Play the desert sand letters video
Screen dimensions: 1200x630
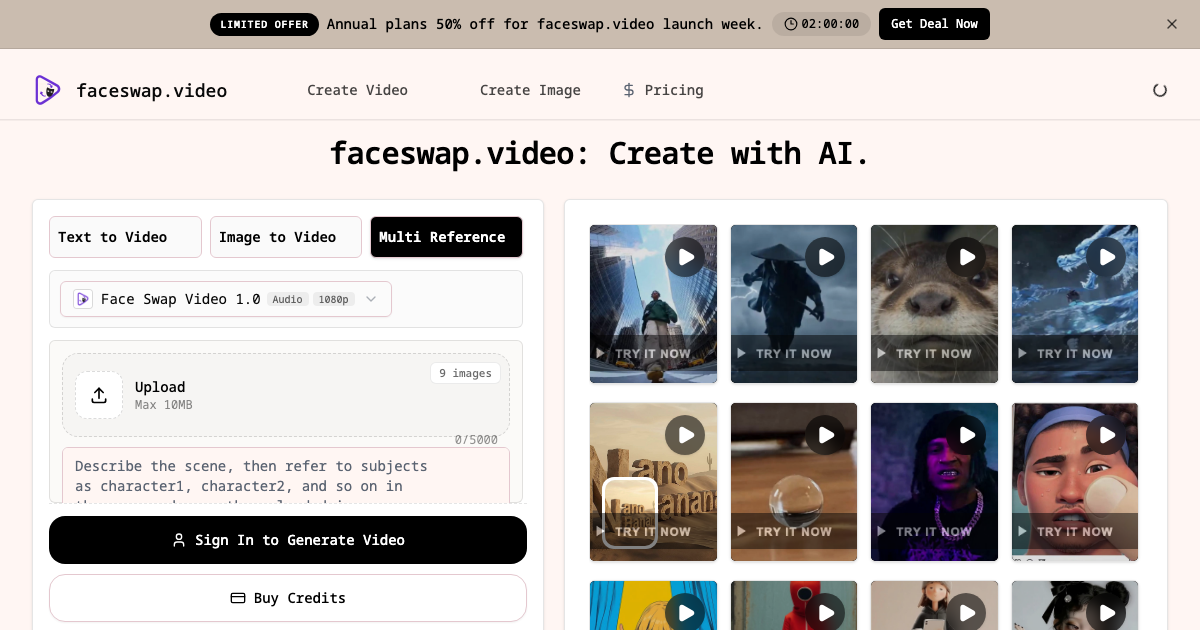pyautogui.click(x=685, y=435)
